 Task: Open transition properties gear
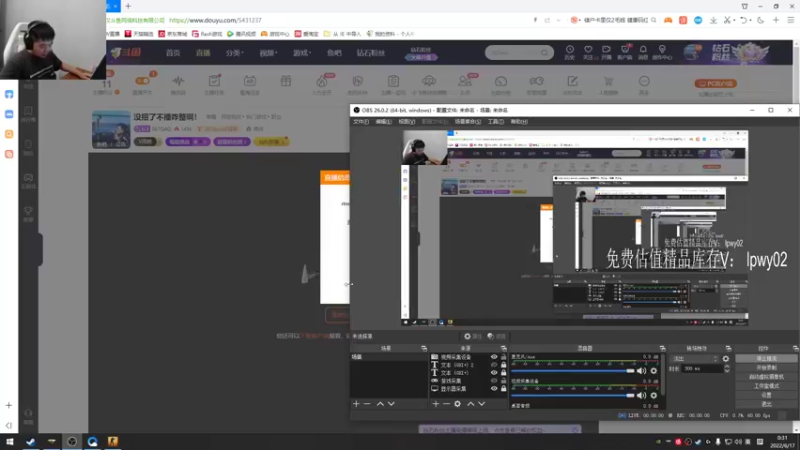(726, 359)
